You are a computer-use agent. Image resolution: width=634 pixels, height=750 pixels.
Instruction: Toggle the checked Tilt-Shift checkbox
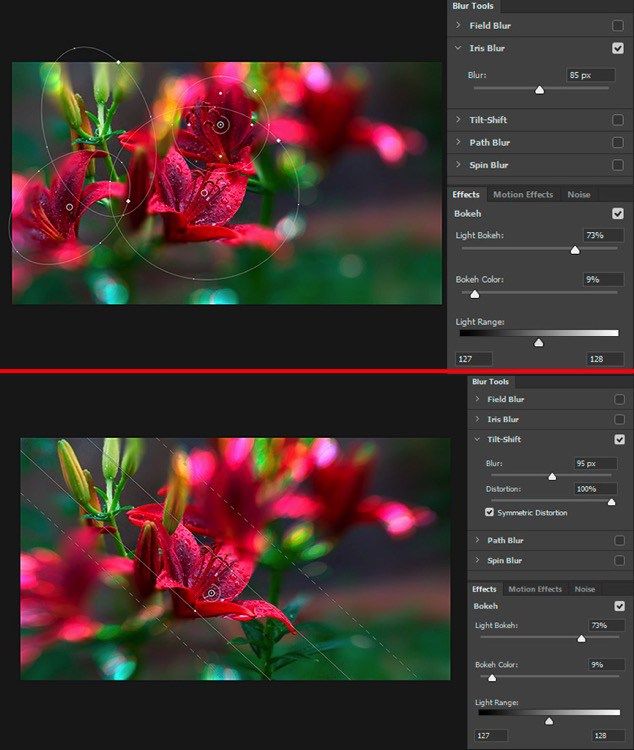(x=620, y=439)
